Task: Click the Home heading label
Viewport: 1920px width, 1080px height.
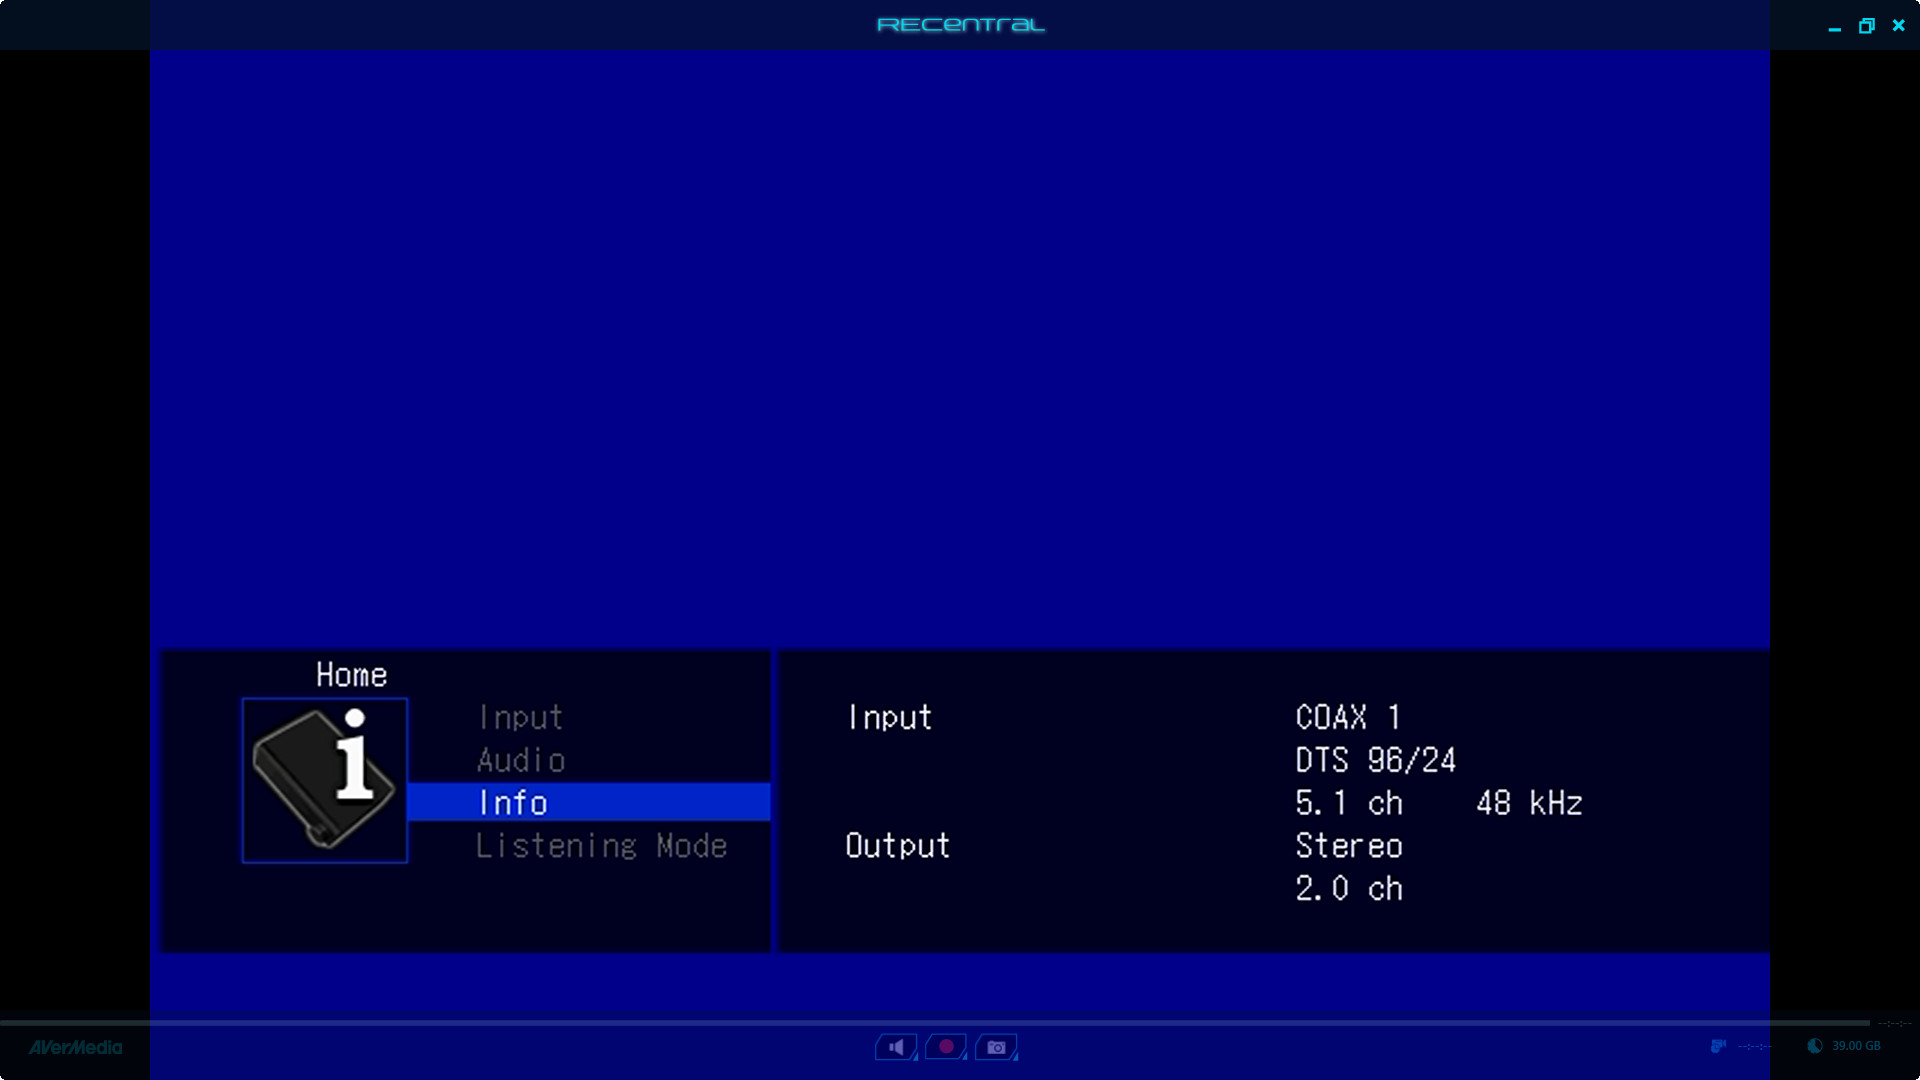Action: tap(351, 675)
